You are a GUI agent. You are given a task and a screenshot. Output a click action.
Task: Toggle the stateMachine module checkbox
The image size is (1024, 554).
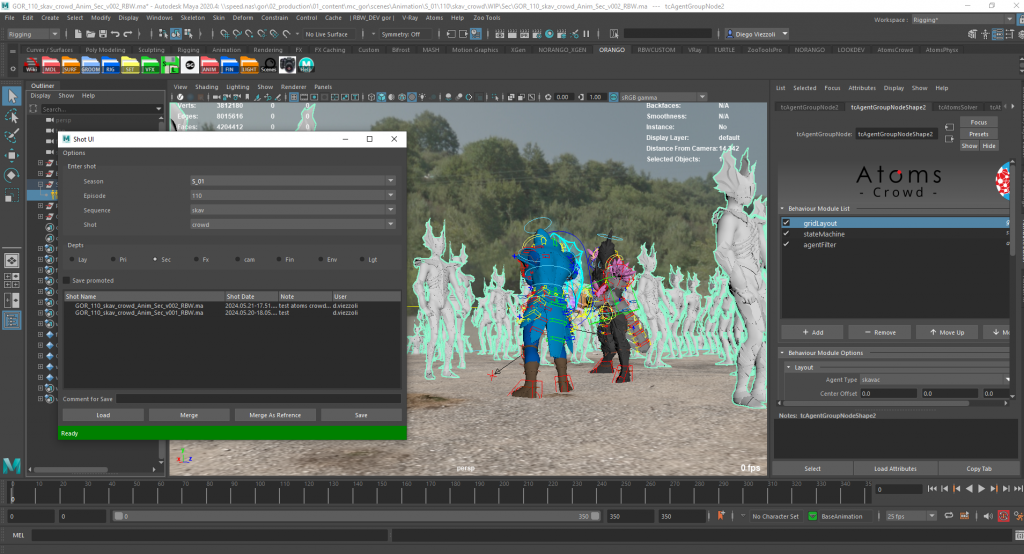click(x=786, y=234)
